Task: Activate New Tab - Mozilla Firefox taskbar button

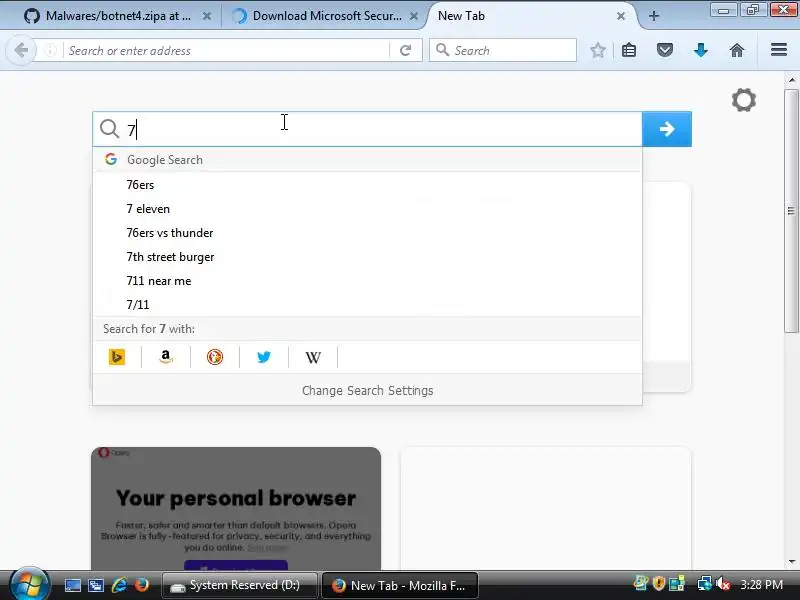Action: point(400,585)
